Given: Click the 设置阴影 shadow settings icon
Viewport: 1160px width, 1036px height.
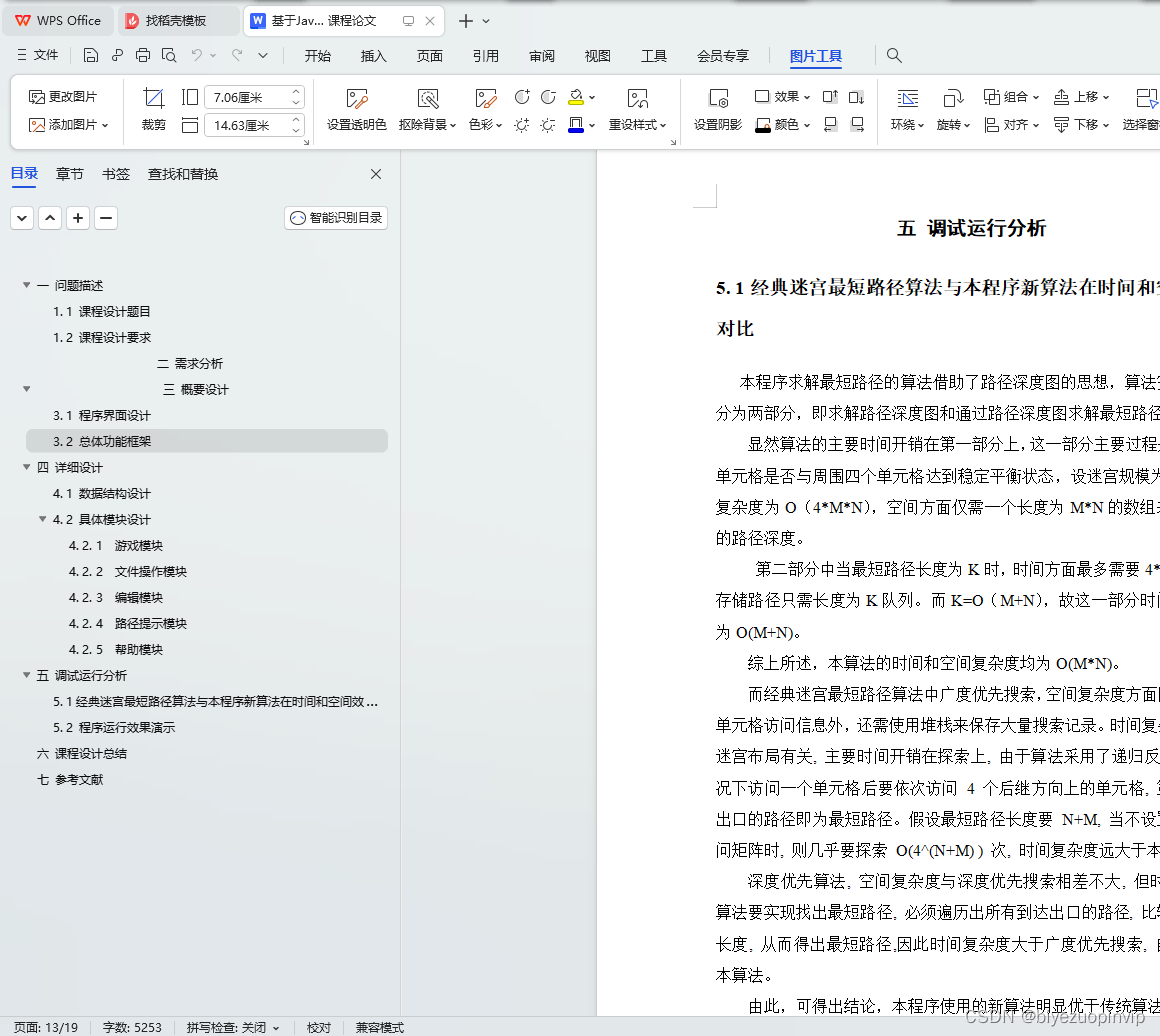Looking at the screenshot, I should pyautogui.click(x=717, y=110).
